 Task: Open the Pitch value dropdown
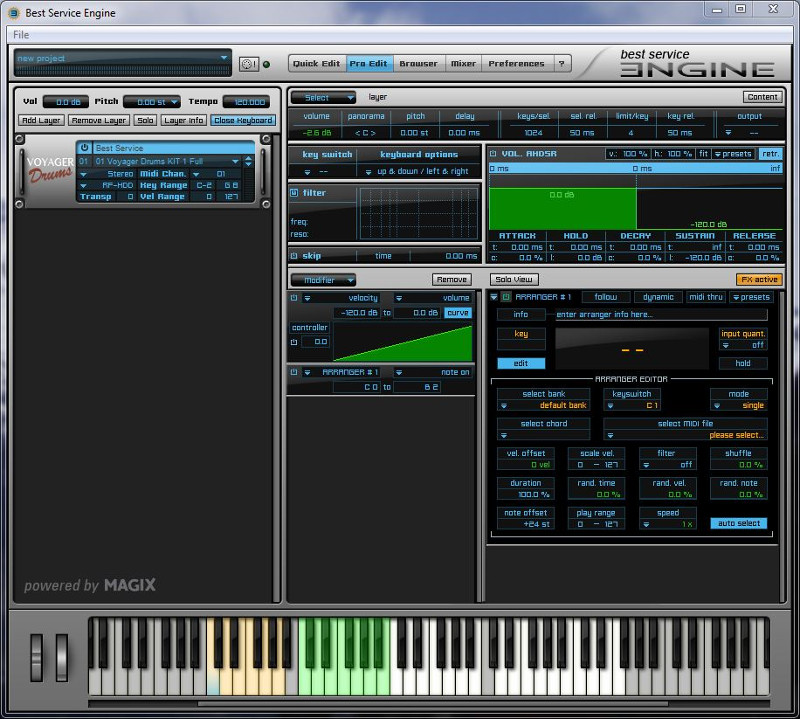point(174,102)
